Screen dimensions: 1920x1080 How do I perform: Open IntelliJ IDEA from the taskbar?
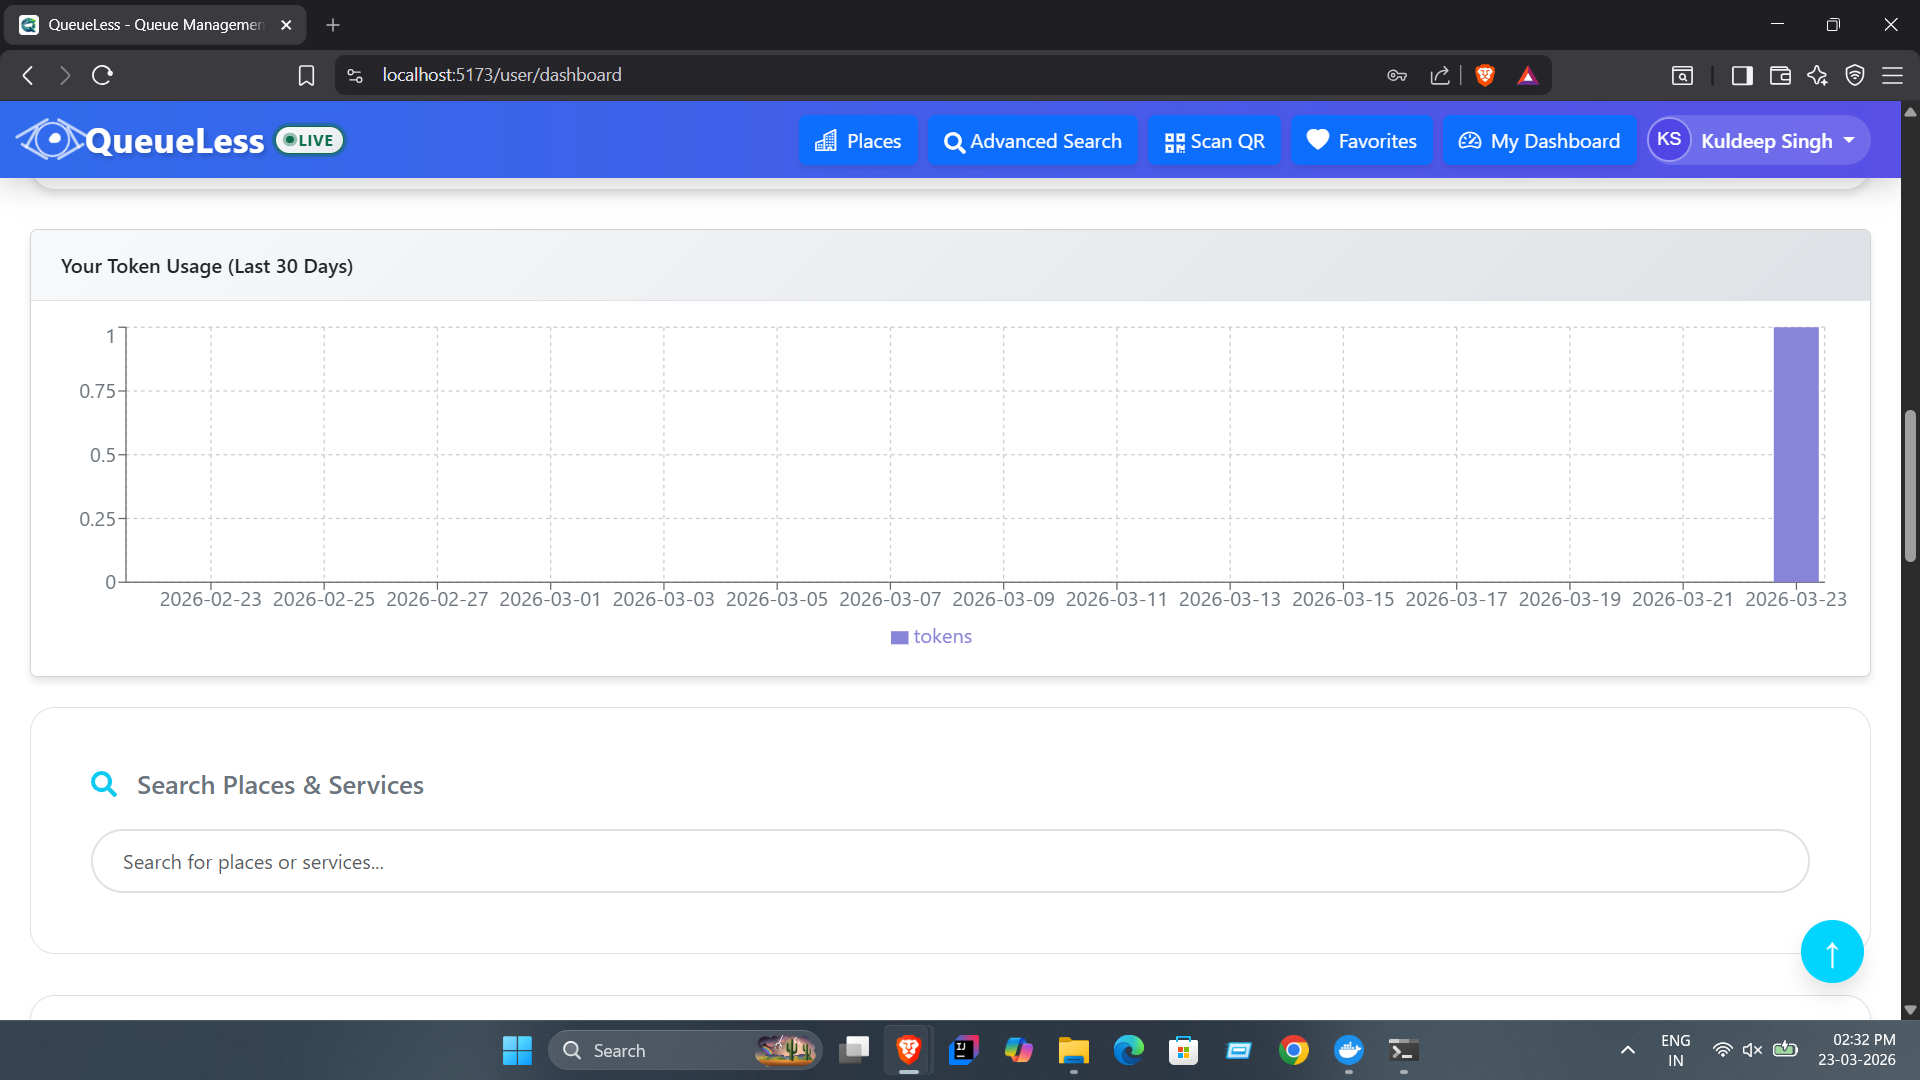point(963,1050)
